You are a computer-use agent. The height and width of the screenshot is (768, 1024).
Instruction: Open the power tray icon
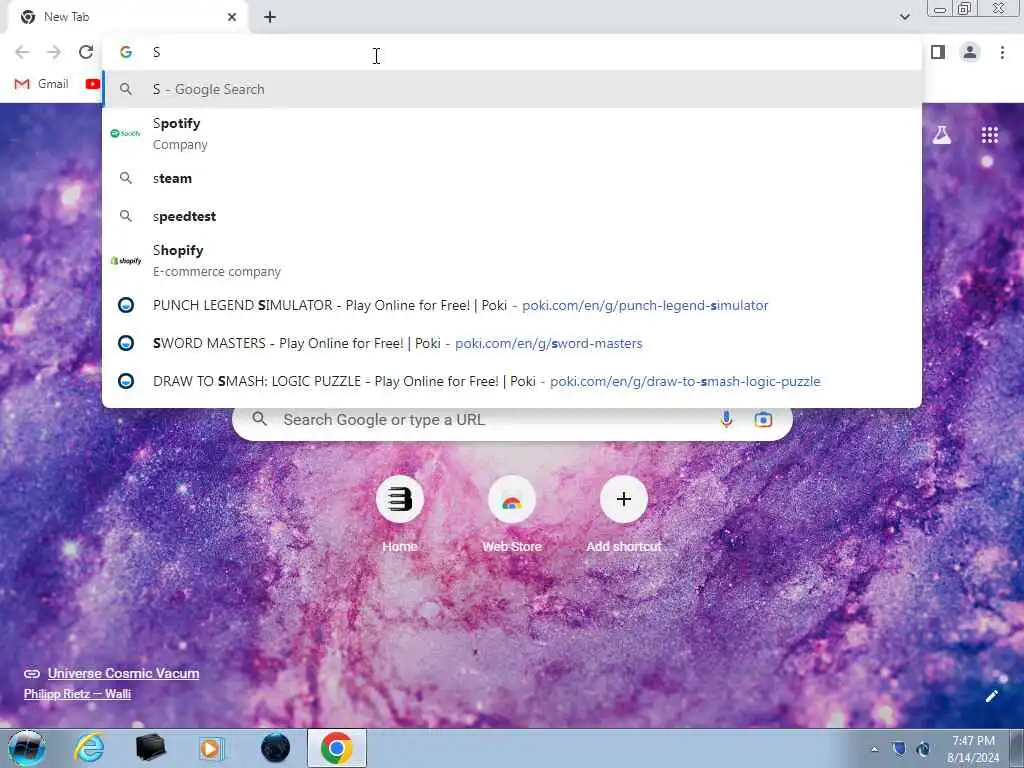pyautogui.click(x=923, y=749)
